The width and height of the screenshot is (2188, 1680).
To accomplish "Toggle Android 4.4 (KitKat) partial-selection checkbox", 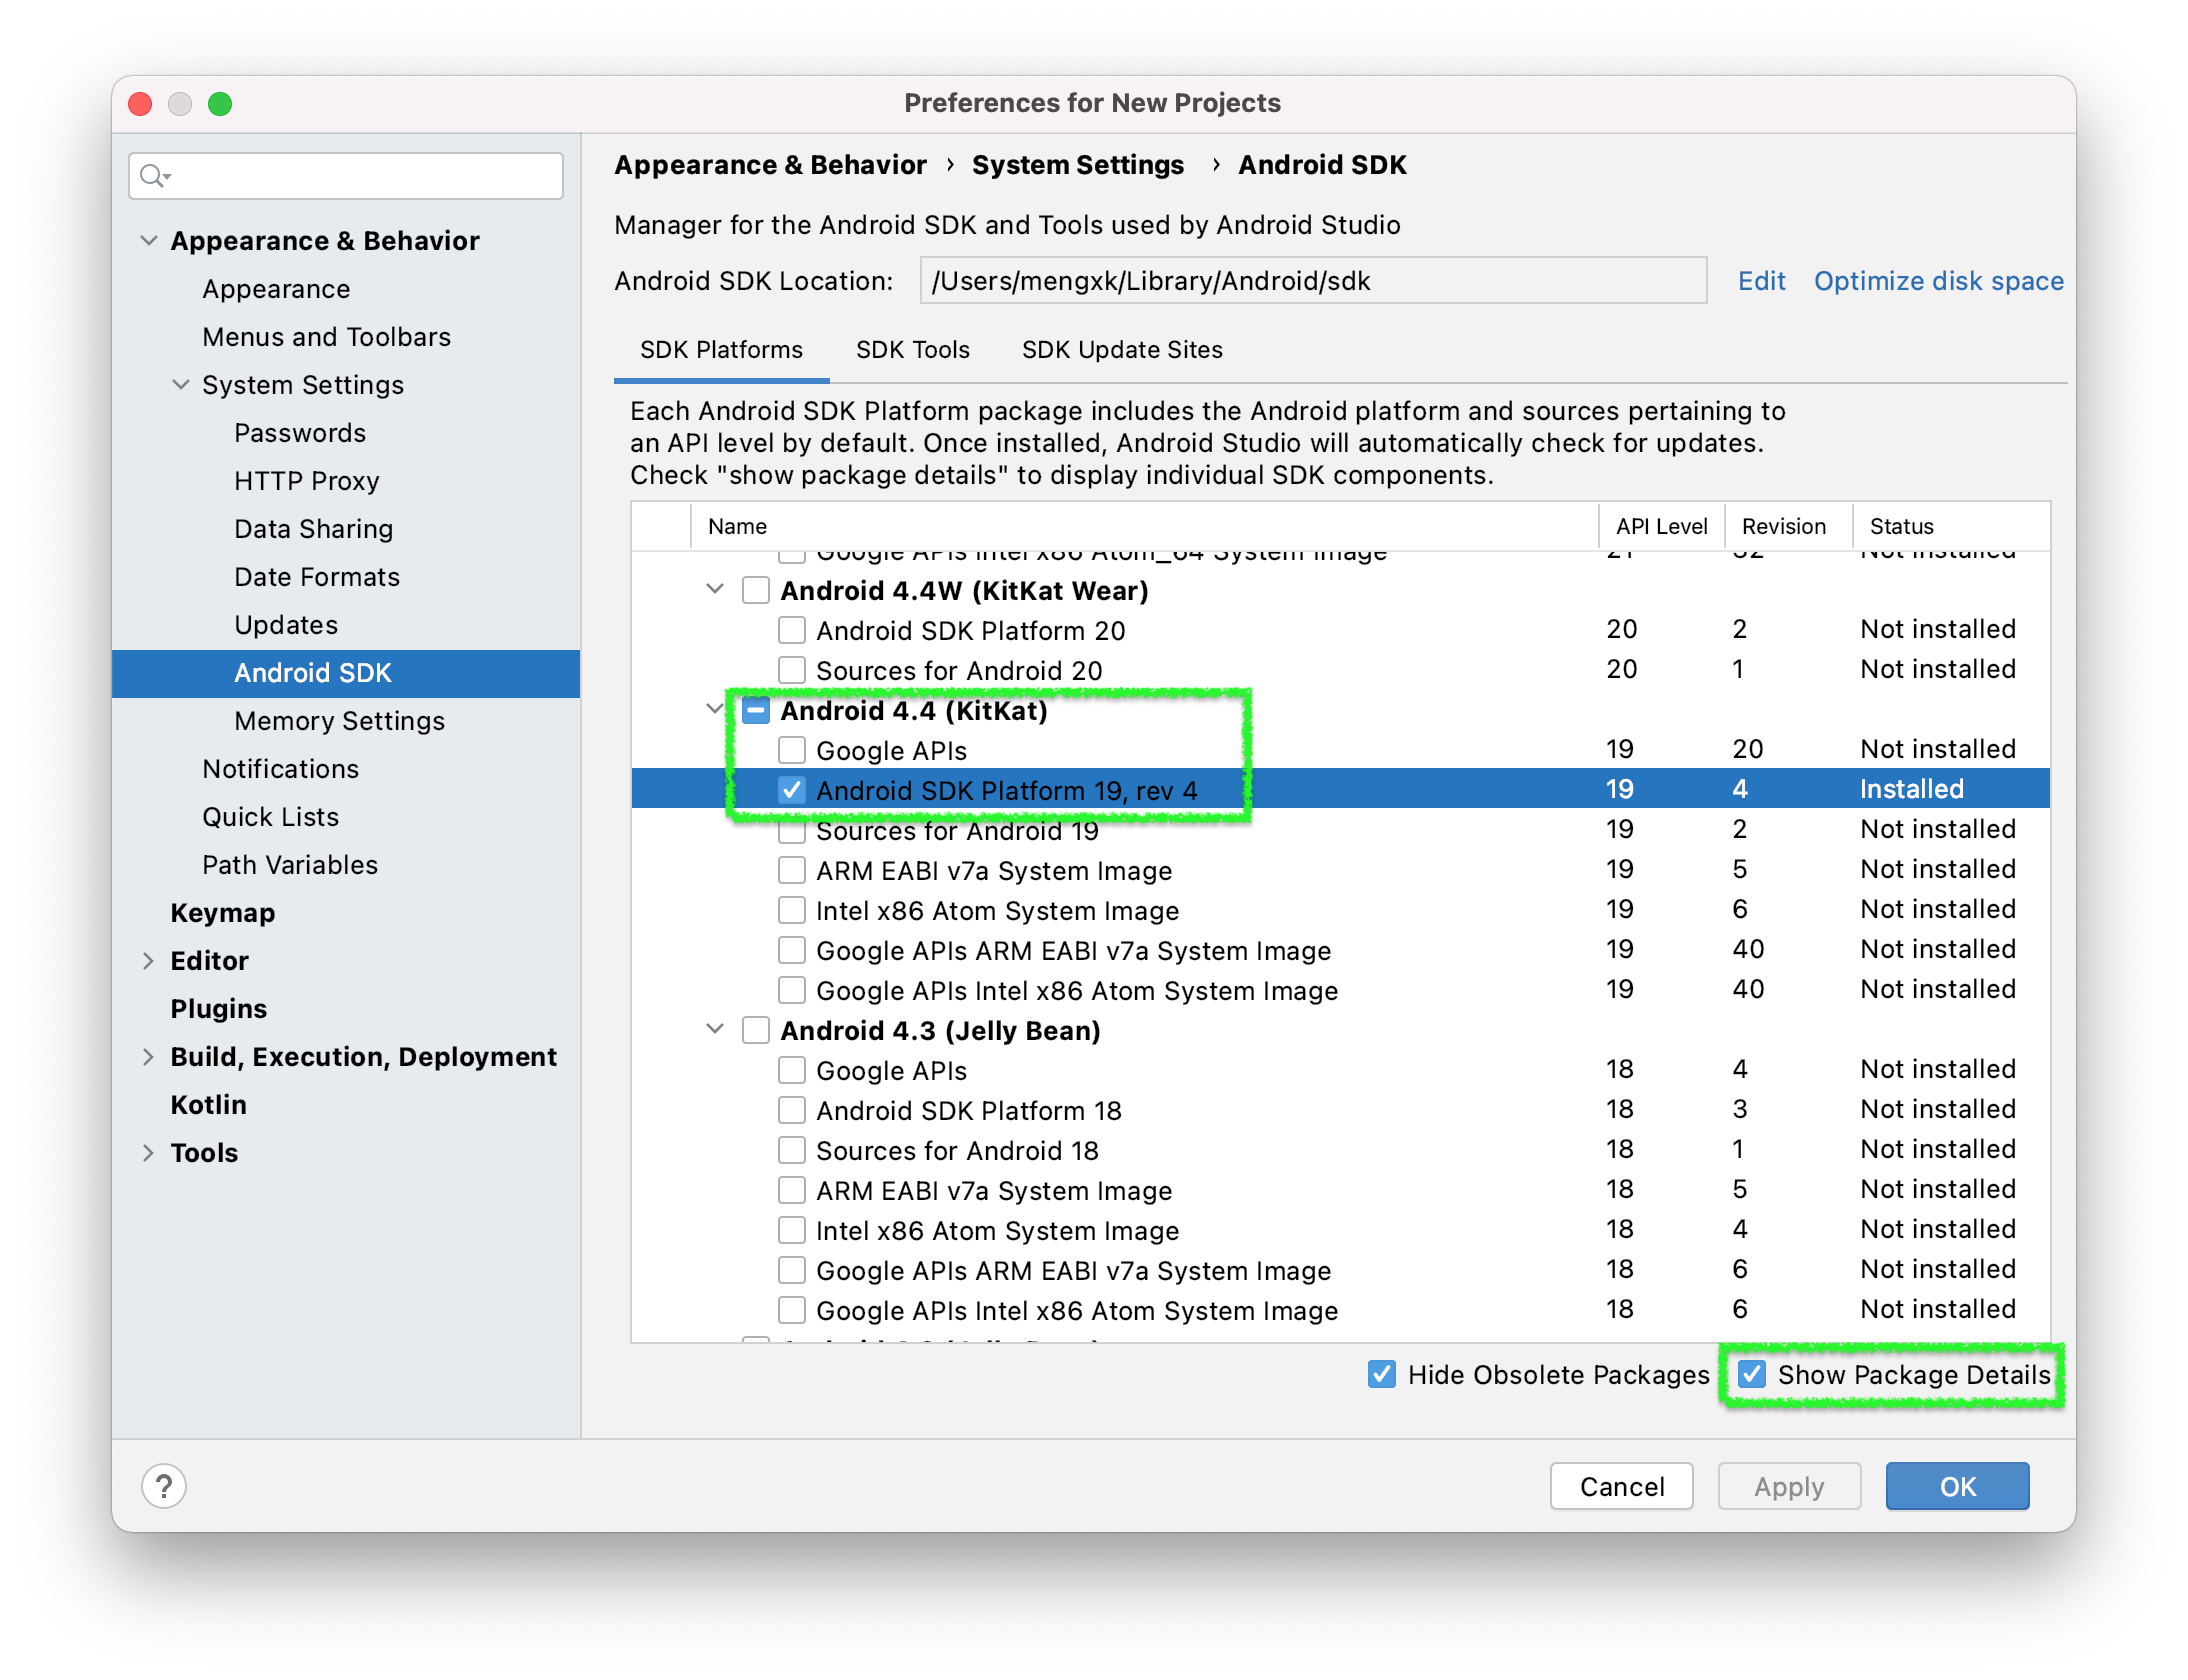I will 756,711.
